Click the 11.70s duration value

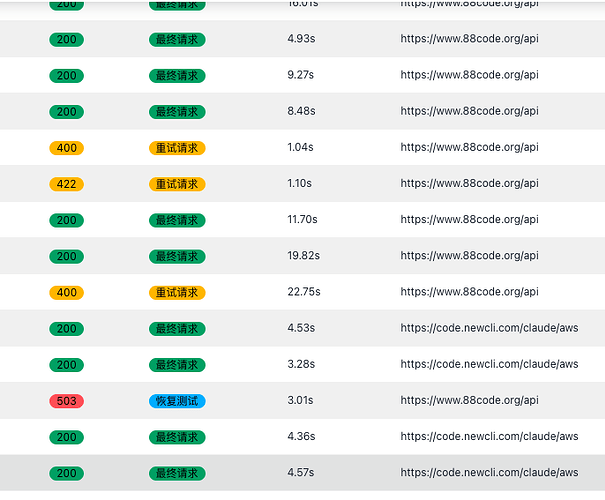(x=302, y=220)
